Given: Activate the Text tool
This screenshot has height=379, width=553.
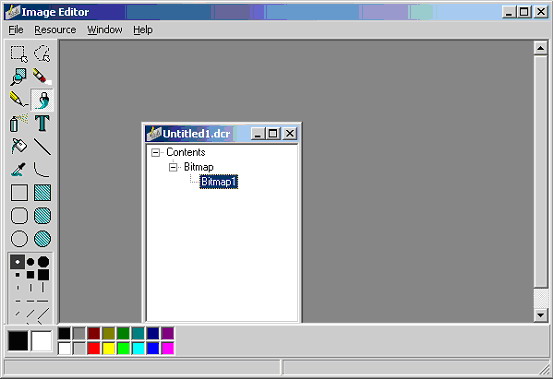Looking at the screenshot, I should (x=42, y=123).
